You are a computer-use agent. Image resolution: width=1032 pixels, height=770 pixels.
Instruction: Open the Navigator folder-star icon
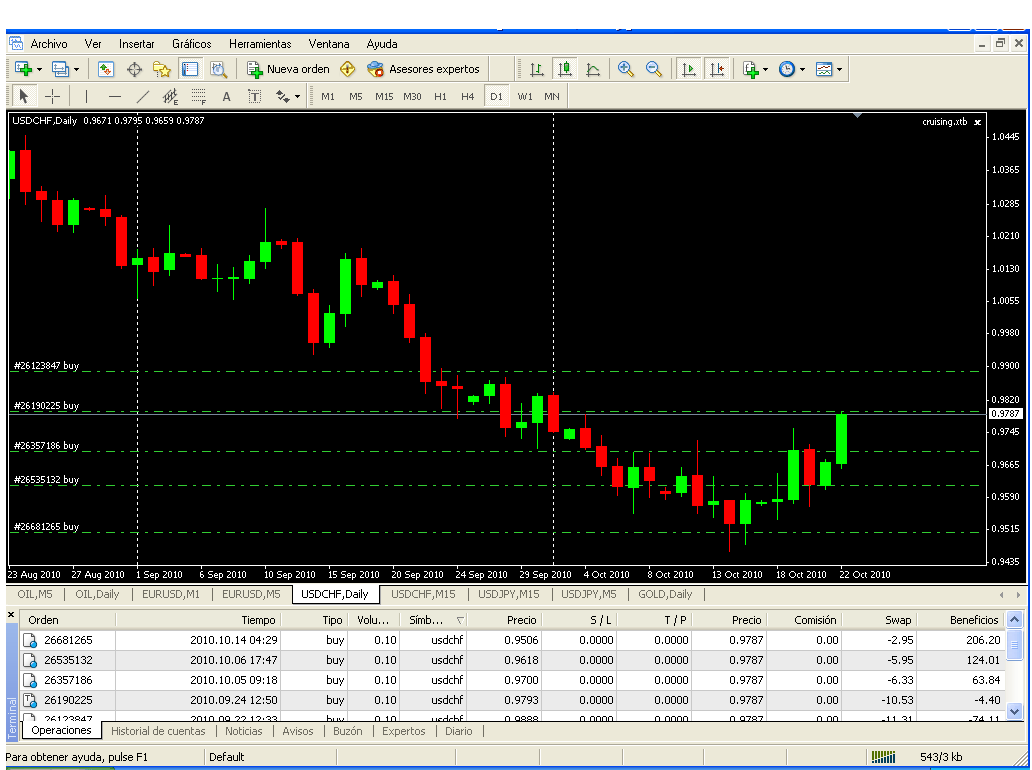click(x=161, y=69)
